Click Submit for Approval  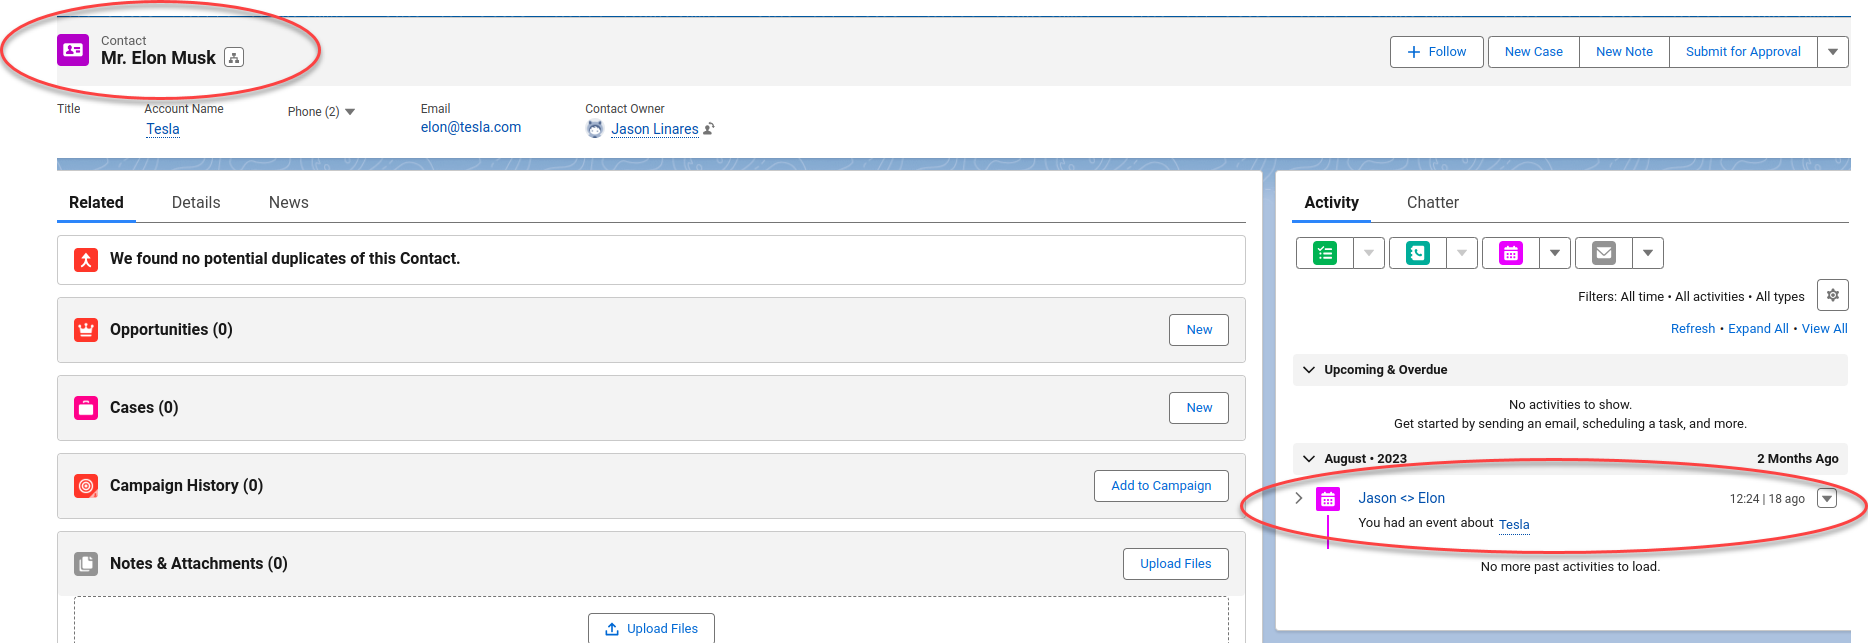[x=1743, y=52]
